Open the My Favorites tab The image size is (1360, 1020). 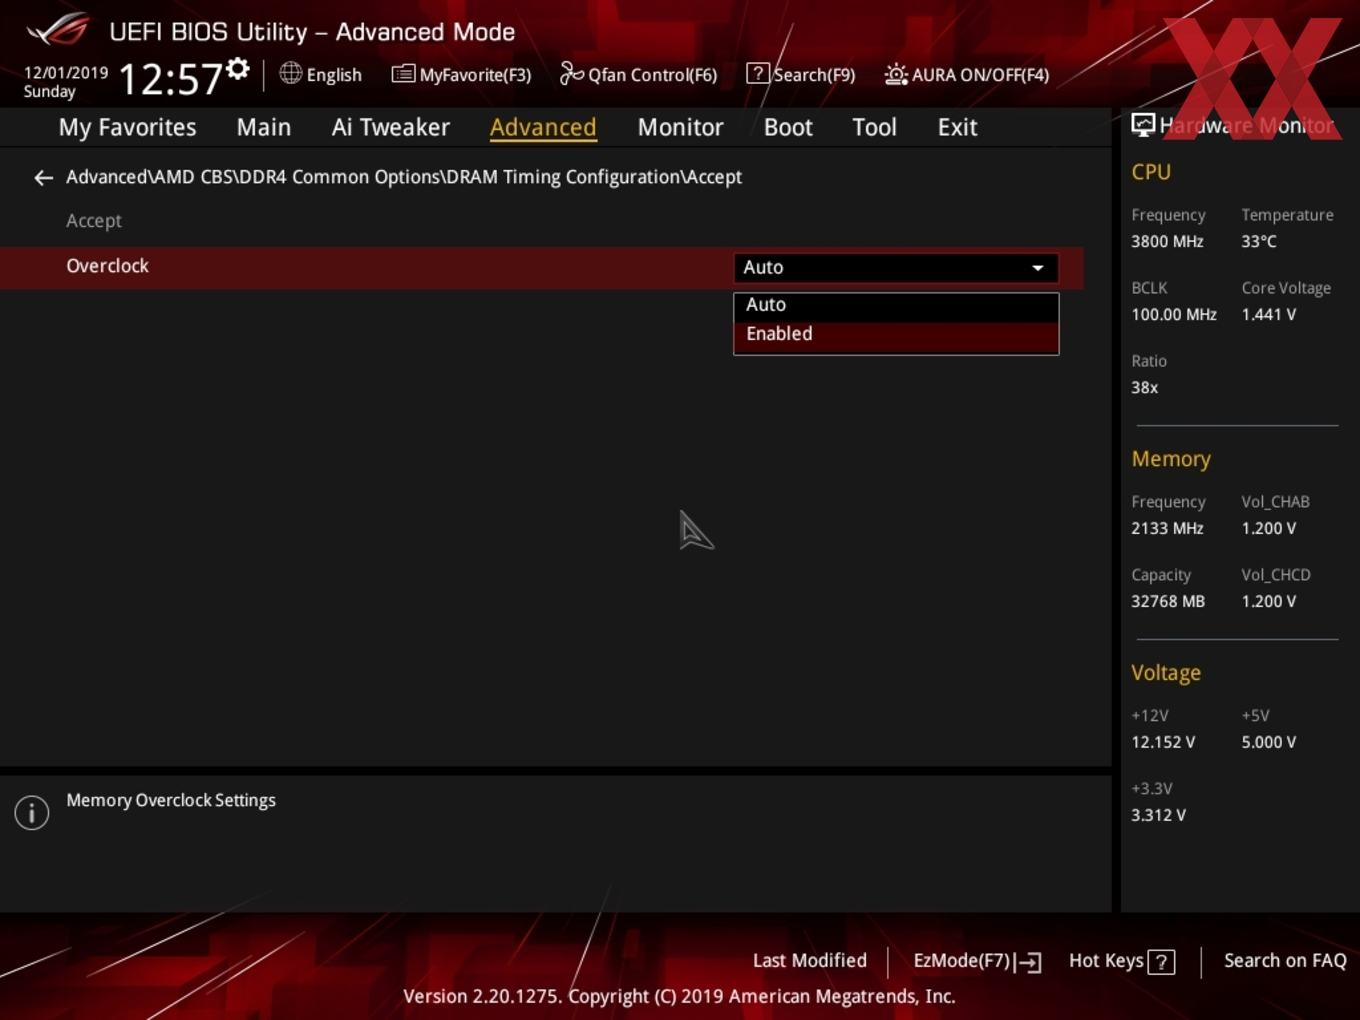pyautogui.click(x=128, y=127)
